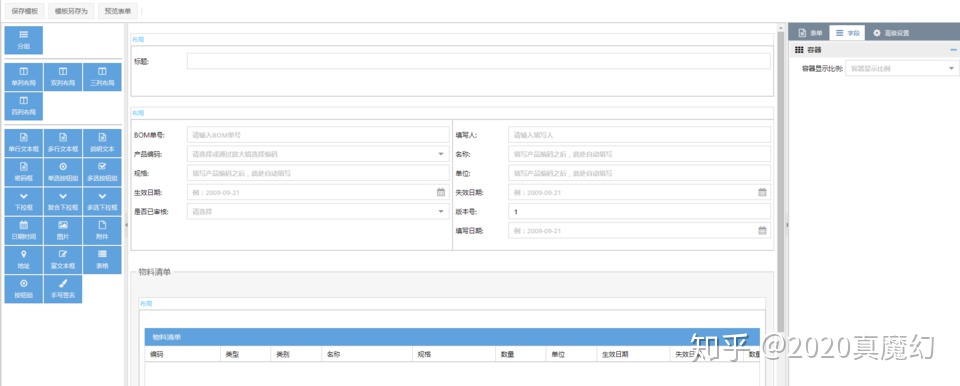Select the 多选按钮组 checkbox group component
This screenshot has width=960, height=386.
pyautogui.click(x=102, y=172)
